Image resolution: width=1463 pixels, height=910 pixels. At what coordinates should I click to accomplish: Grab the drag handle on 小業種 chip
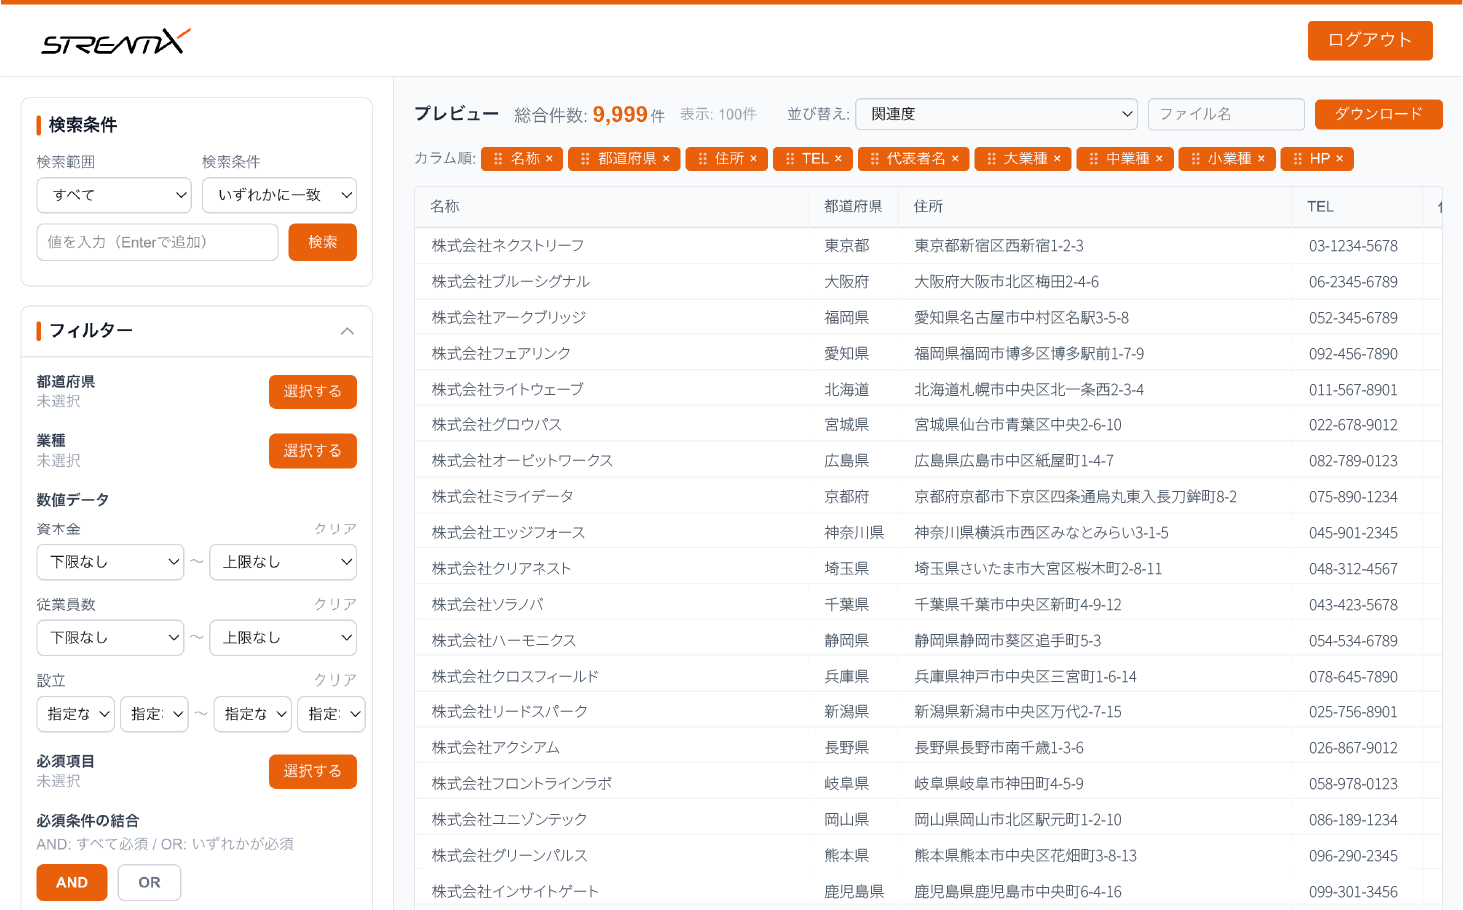pyautogui.click(x=1195, y=159)
